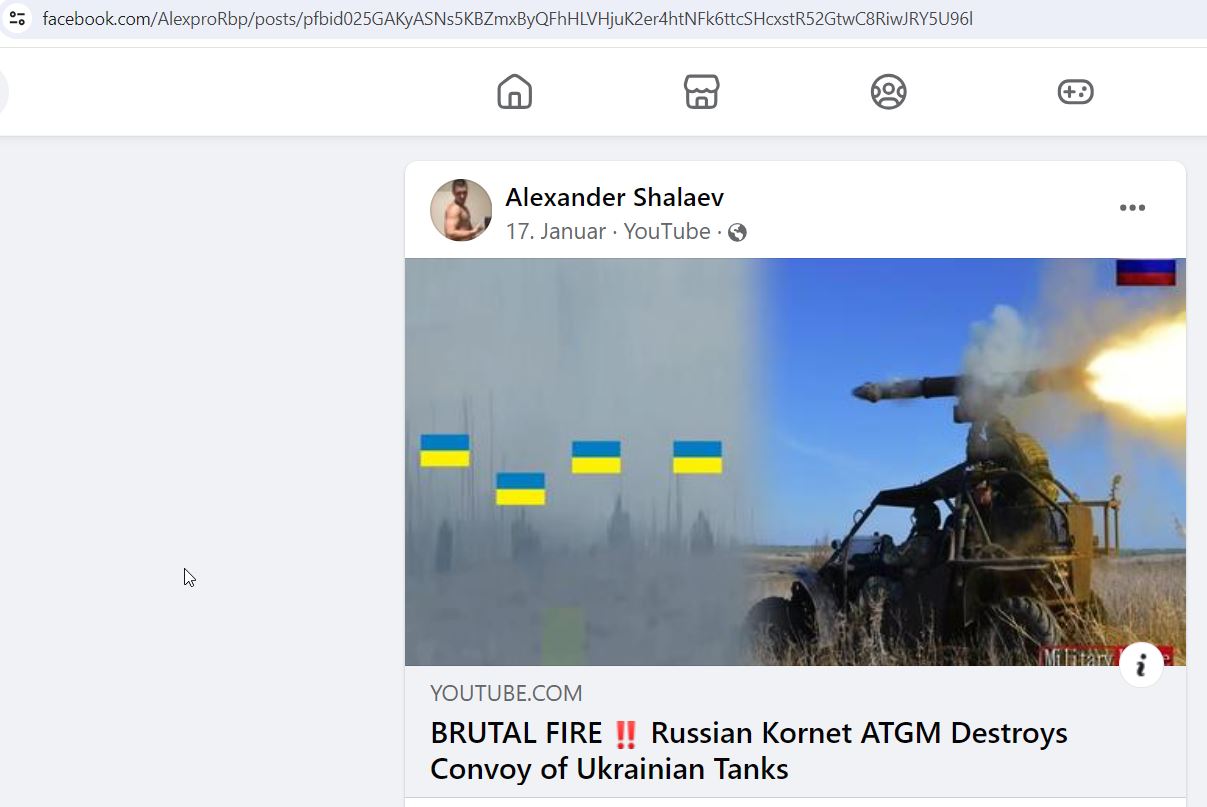Click the site settings icon beside the URL
Viewport: 1207px width, 807px height.
17,18
